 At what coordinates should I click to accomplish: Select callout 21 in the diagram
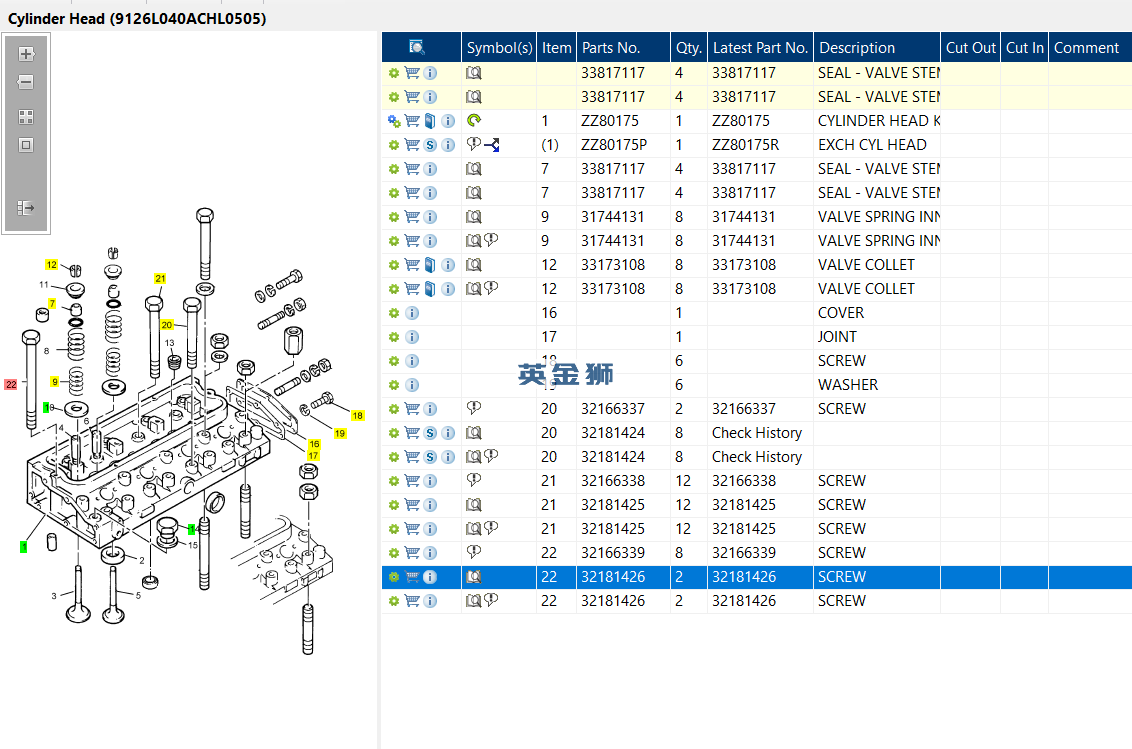(160, 278)
